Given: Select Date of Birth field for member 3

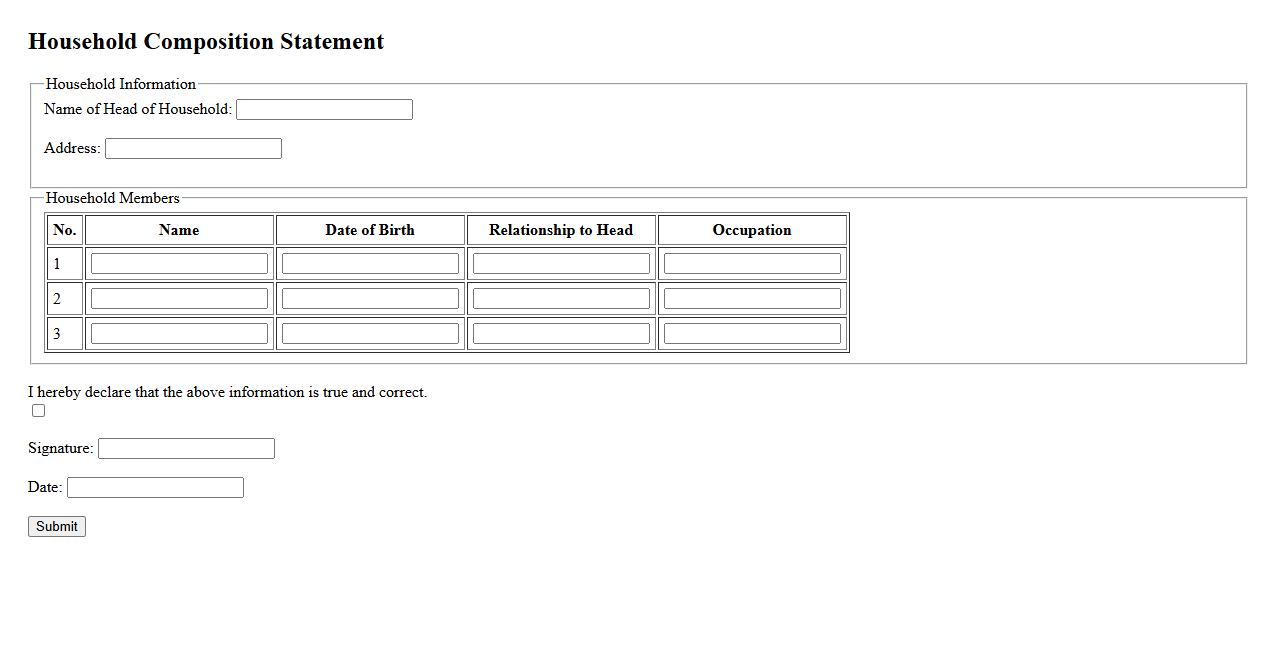Looking at the screenshot, I should coord(370,334).
